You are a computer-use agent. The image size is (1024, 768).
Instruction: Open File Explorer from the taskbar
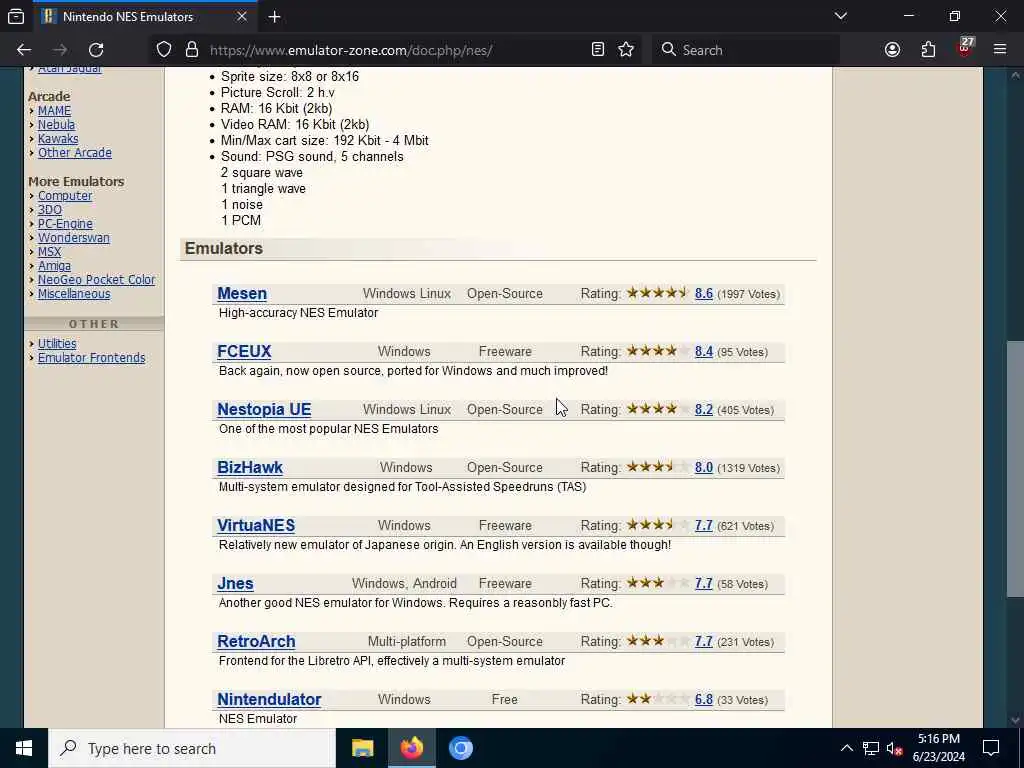point(362,748)
